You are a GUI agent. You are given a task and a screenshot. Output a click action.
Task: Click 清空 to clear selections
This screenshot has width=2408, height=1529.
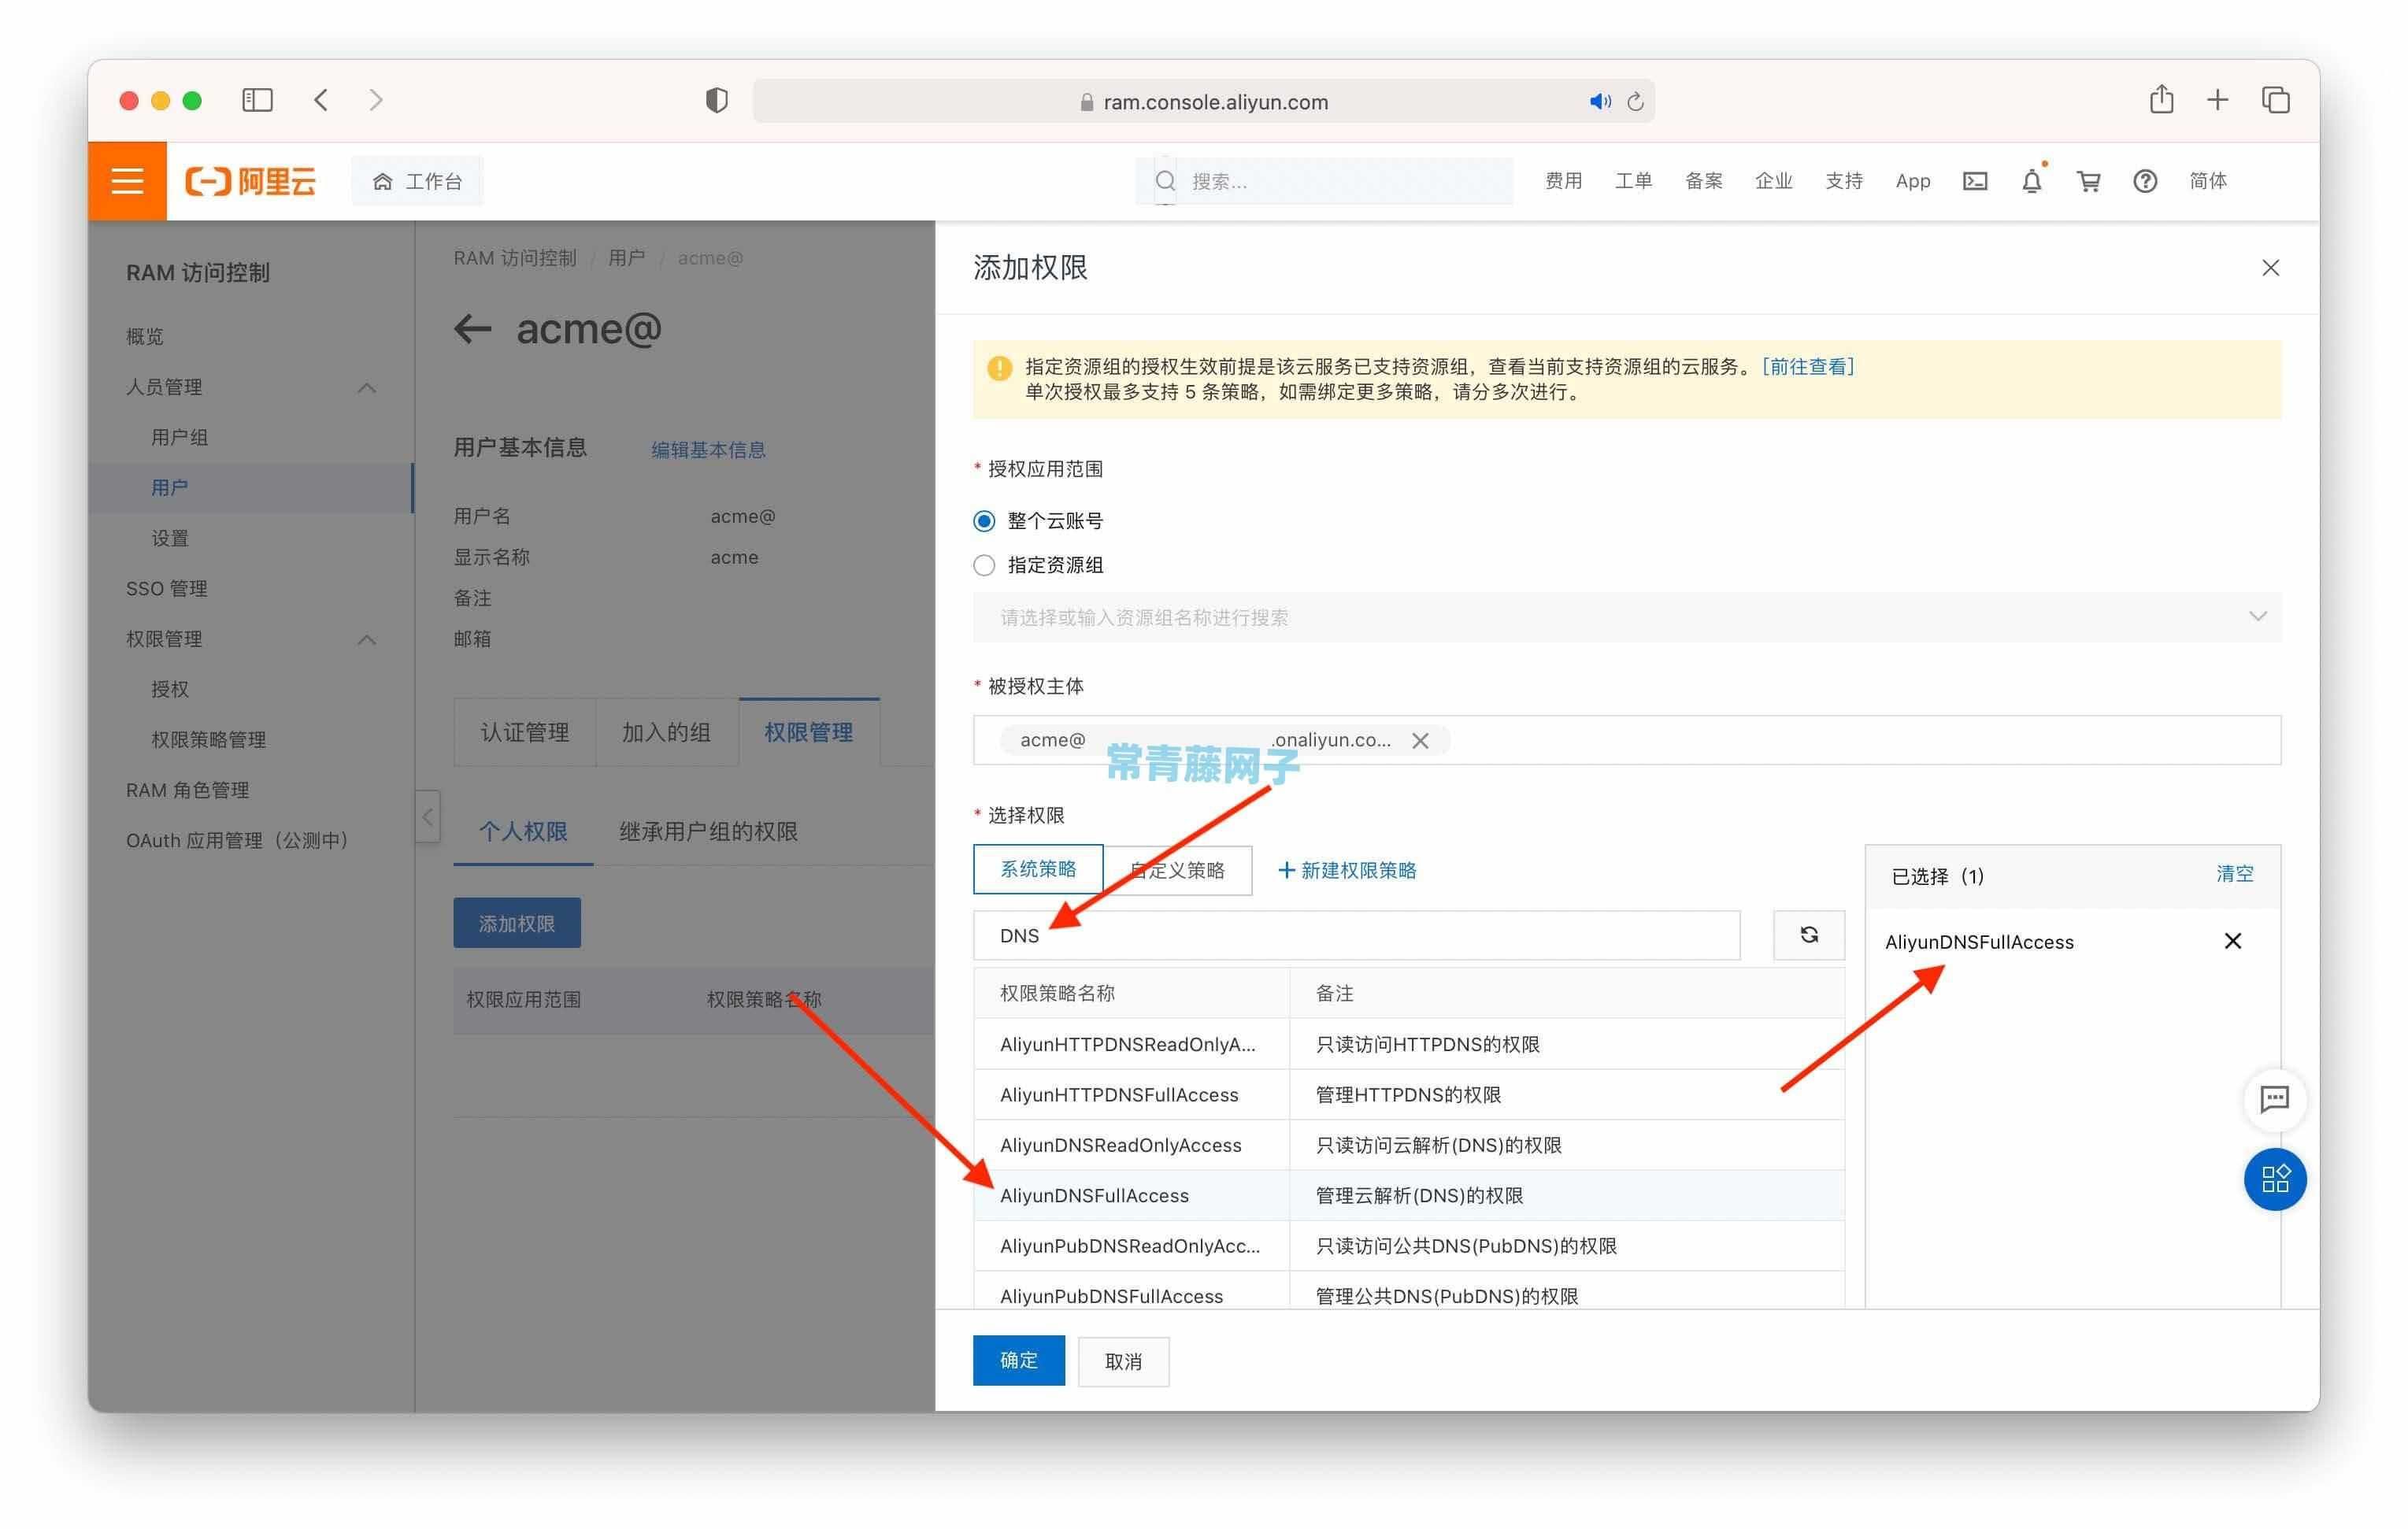pyautogui.click(x=2234, y=874)
